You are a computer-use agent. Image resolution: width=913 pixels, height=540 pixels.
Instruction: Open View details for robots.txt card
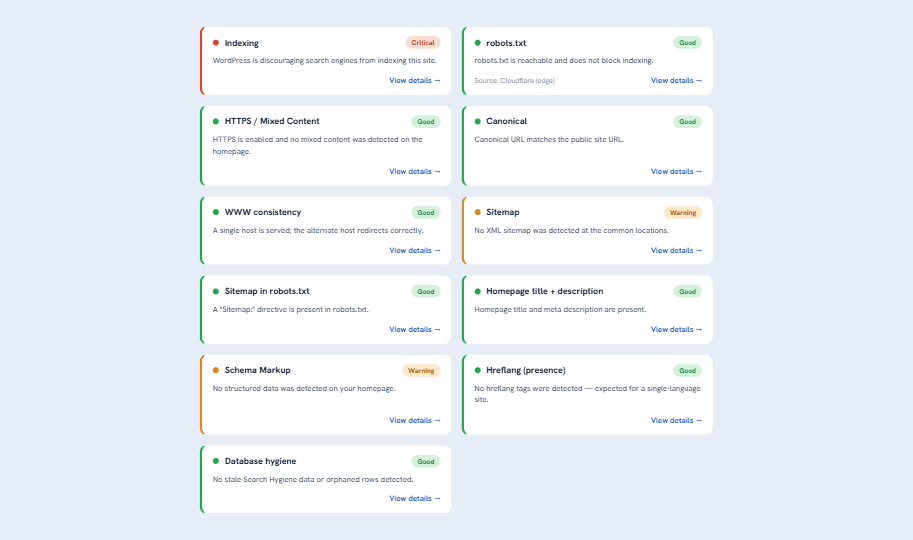tap(676, 80)
